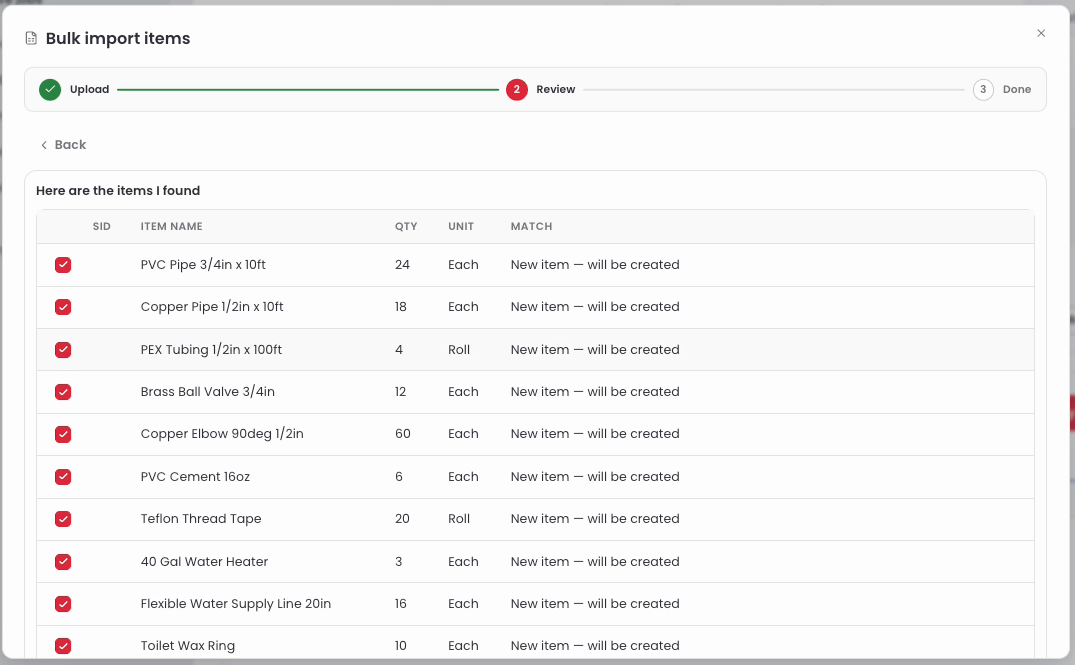Uncheck the PVC Pipe 3/4in x 10ft row

click(63, 265)
